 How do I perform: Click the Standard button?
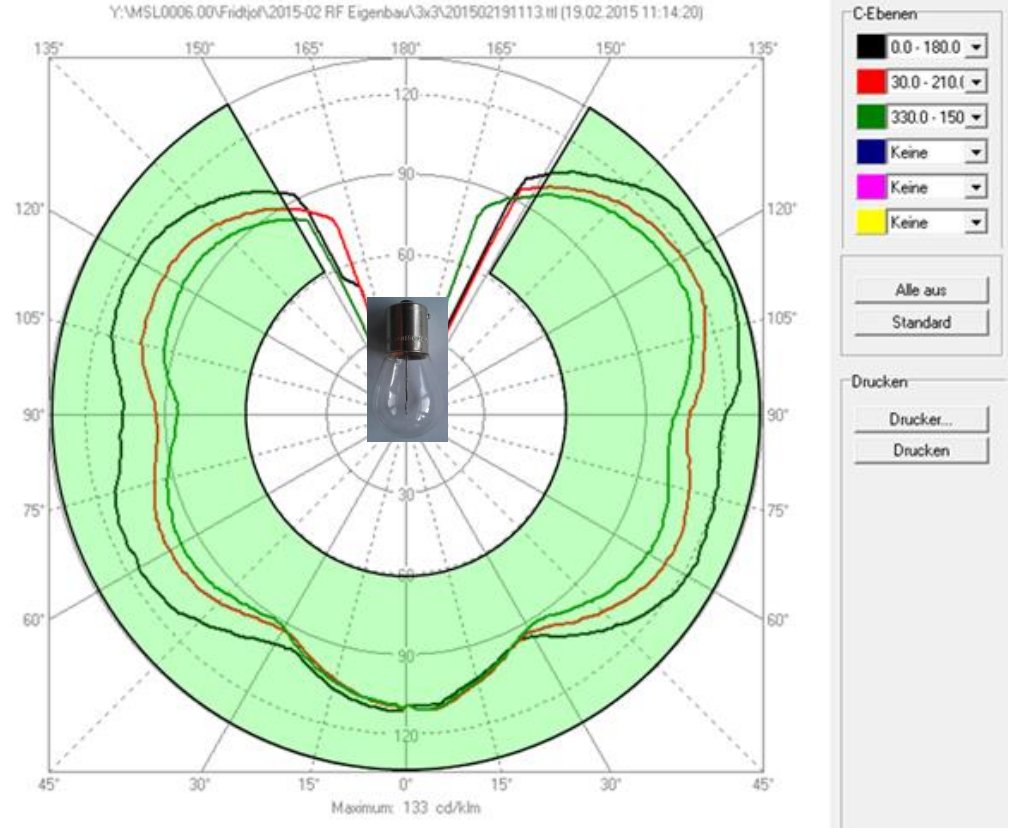pos(921,322)
